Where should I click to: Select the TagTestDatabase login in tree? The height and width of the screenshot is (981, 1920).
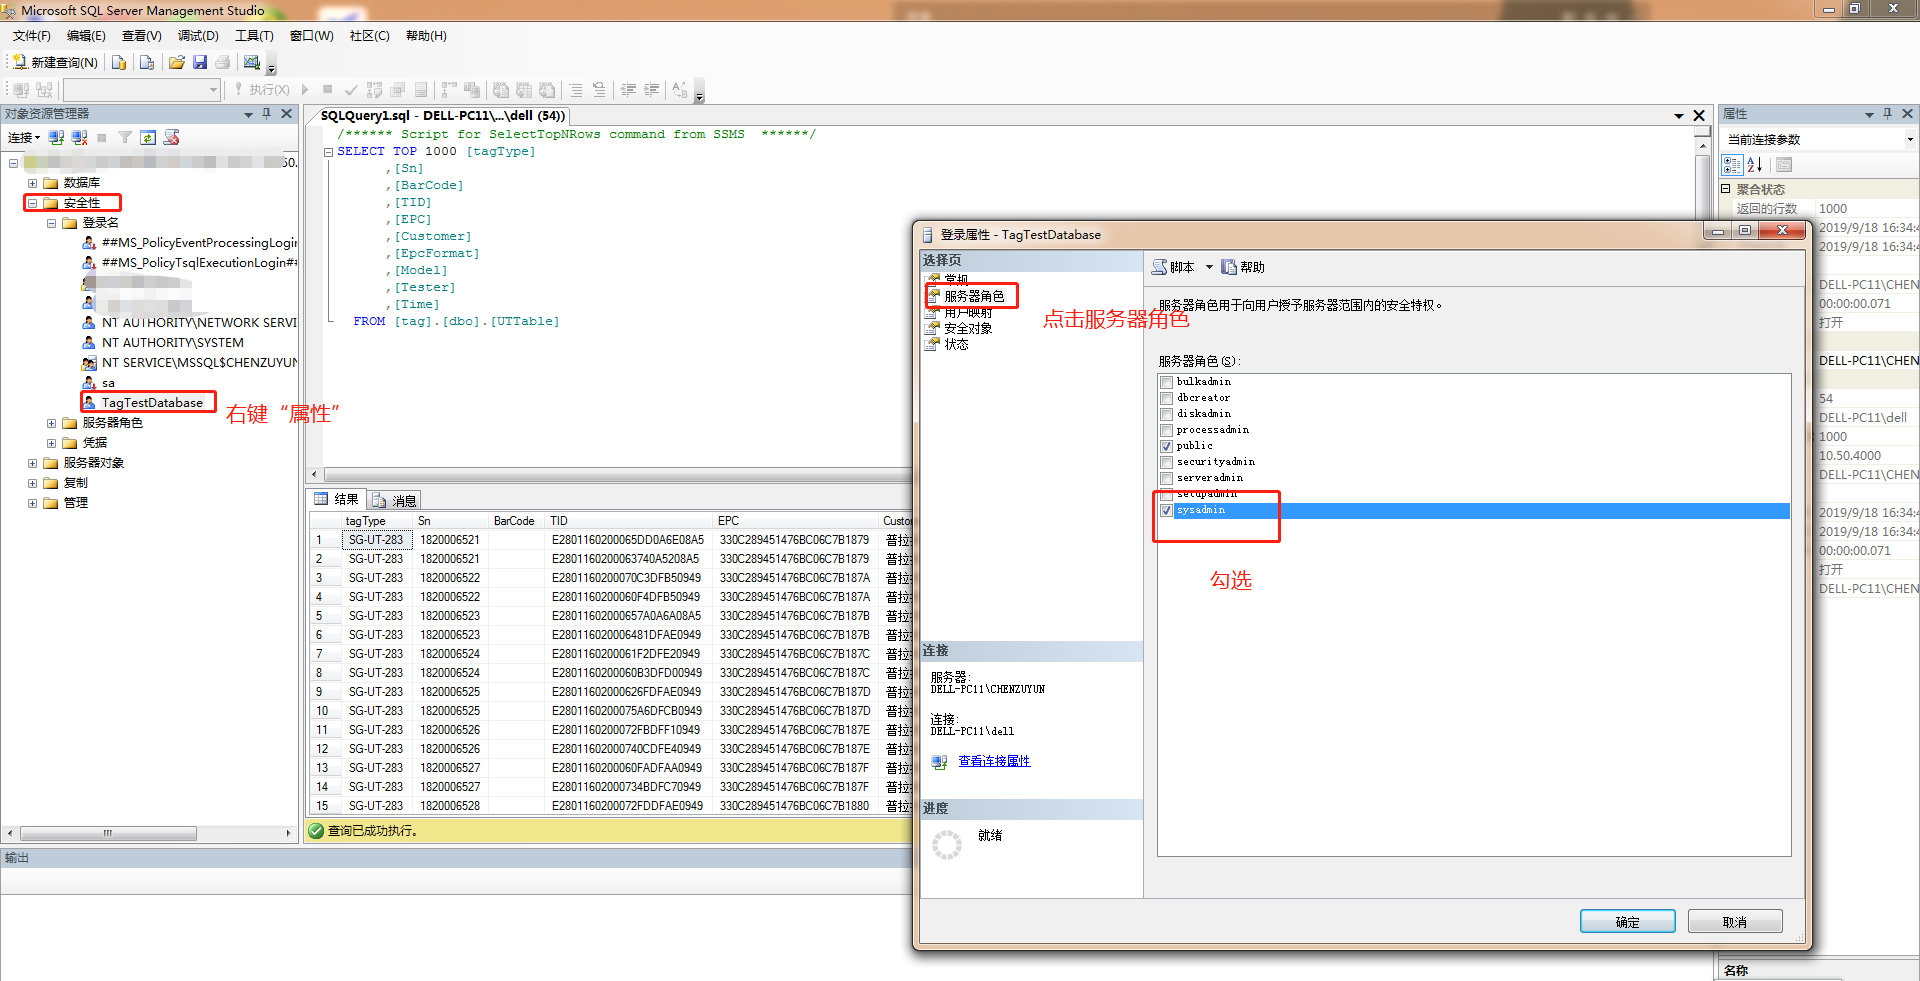[151, 403]
